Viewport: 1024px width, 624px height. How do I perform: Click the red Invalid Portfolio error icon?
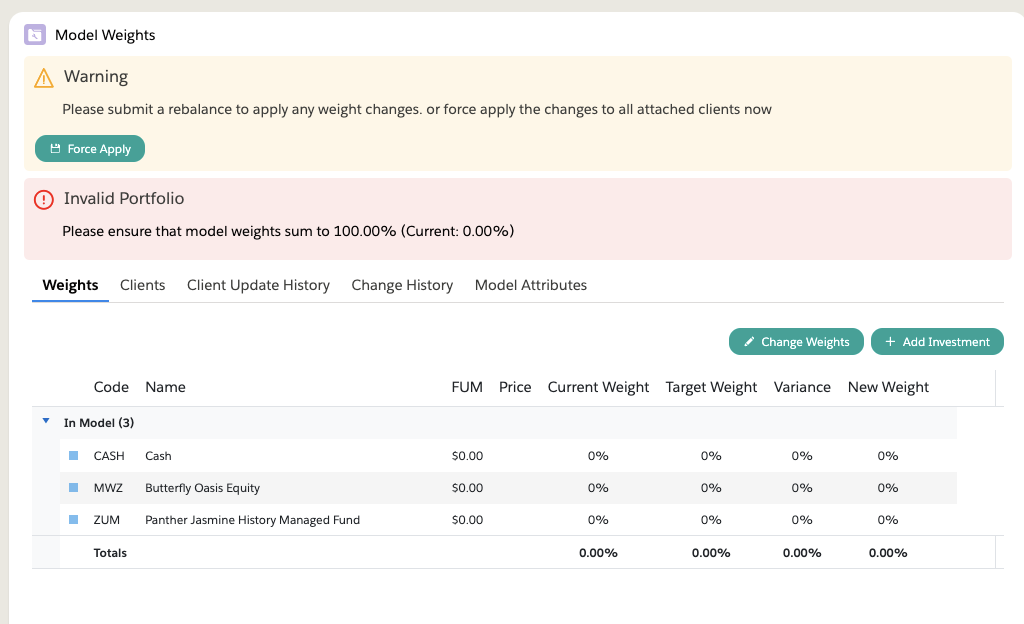(x=43, y=199)
